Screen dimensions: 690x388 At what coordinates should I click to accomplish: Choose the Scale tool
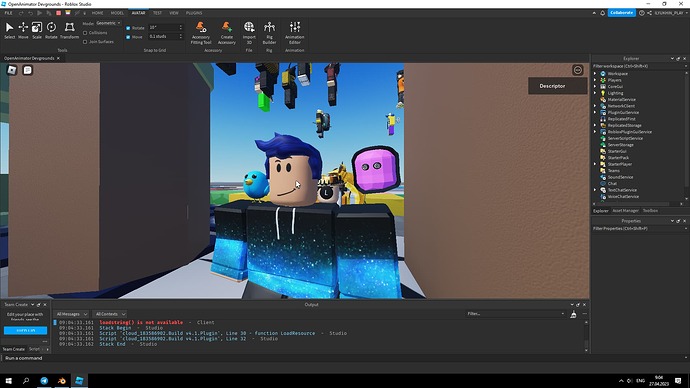(x=37, y=30)
